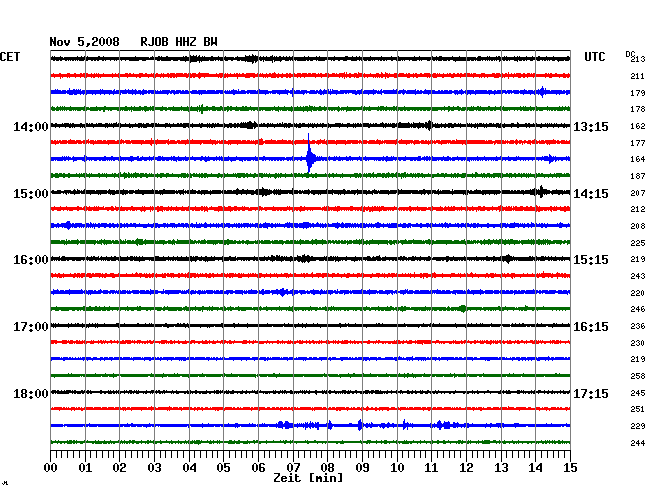650x494 pixels.
Task: Click the green burst near minute 12 above the 16:15 UTC trace
Action: coord(462,308)
